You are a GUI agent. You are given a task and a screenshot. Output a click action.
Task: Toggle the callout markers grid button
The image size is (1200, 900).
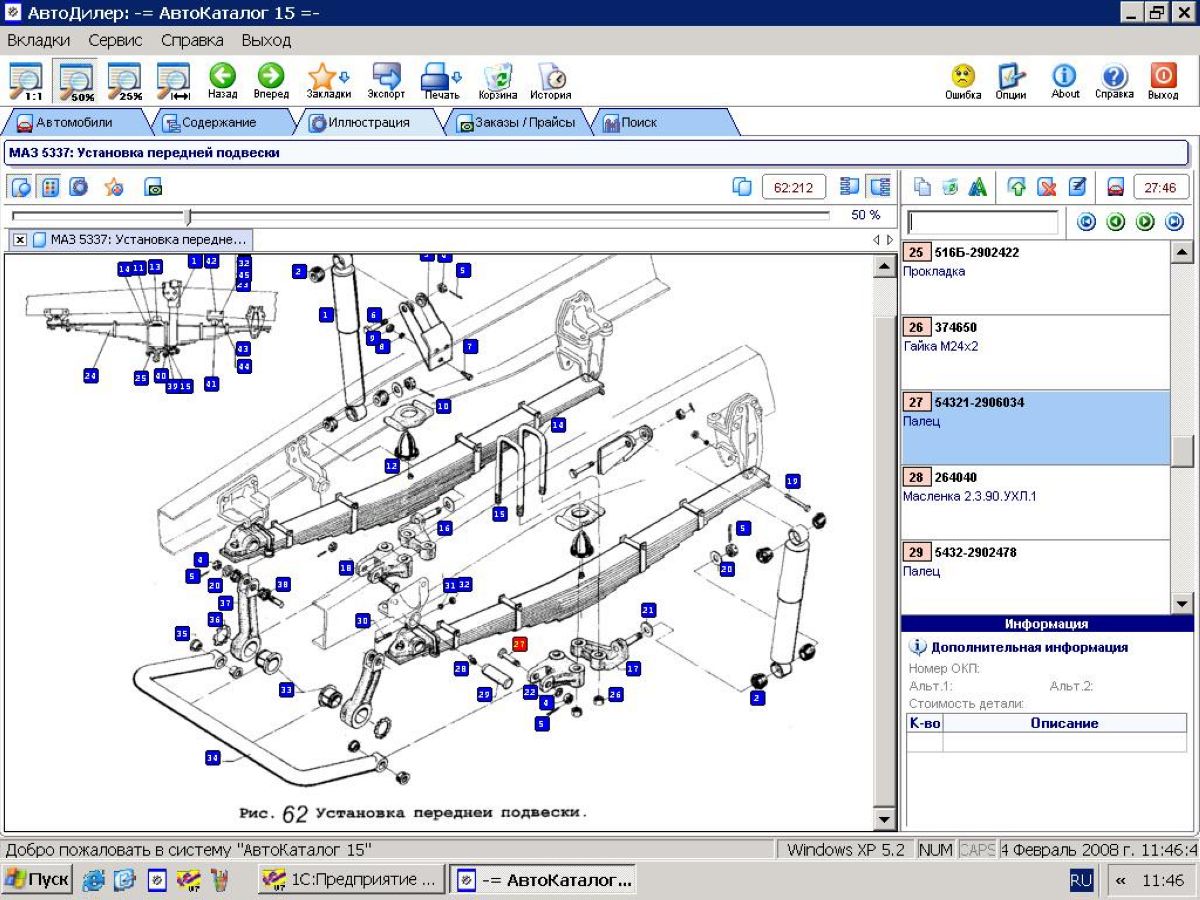pos(49,187)
